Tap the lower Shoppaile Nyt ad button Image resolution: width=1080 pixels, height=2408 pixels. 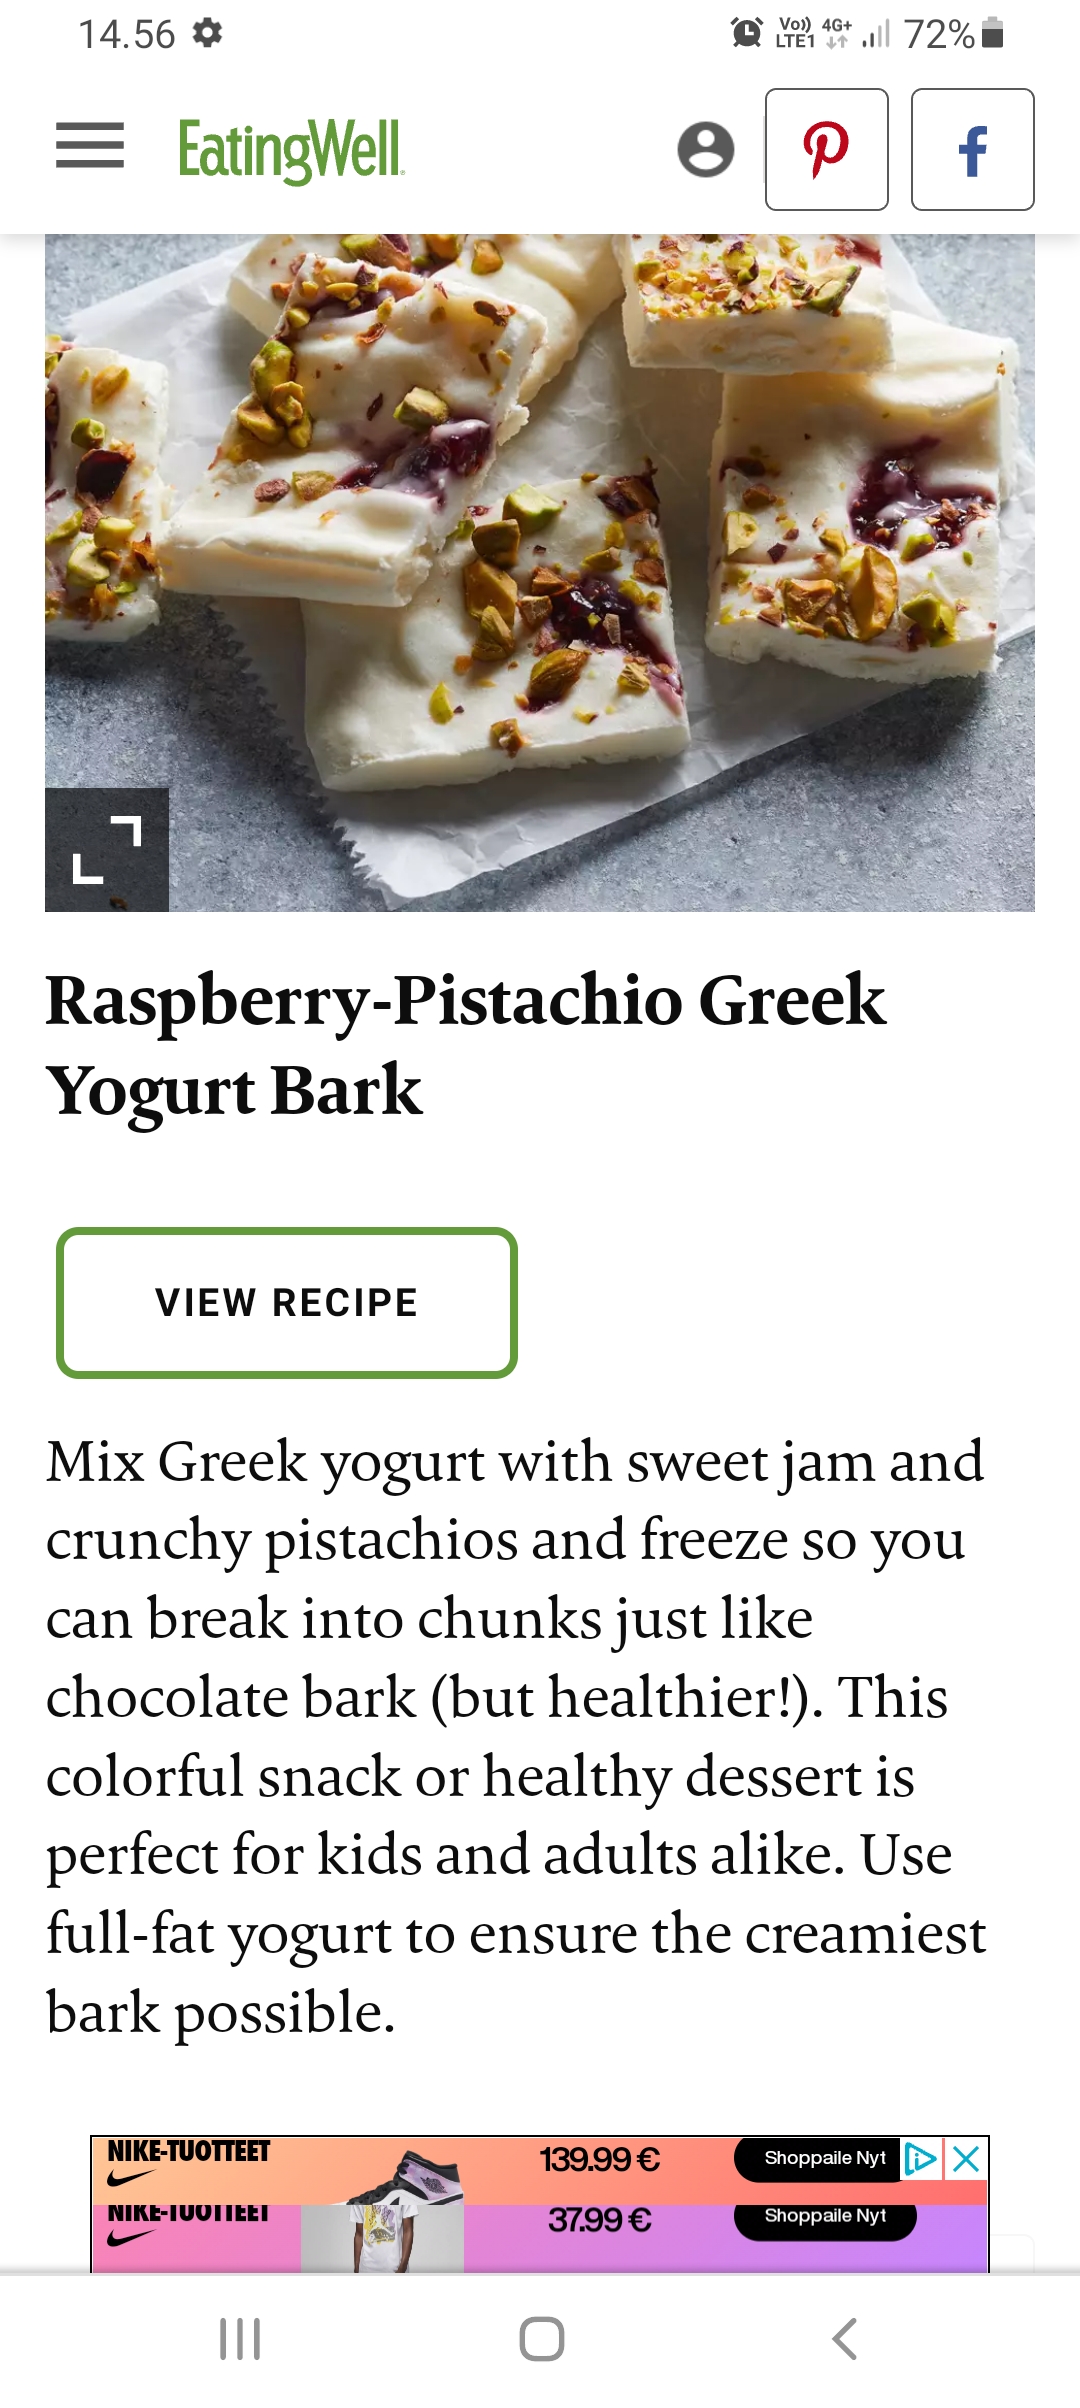(x=824, y=2216)
